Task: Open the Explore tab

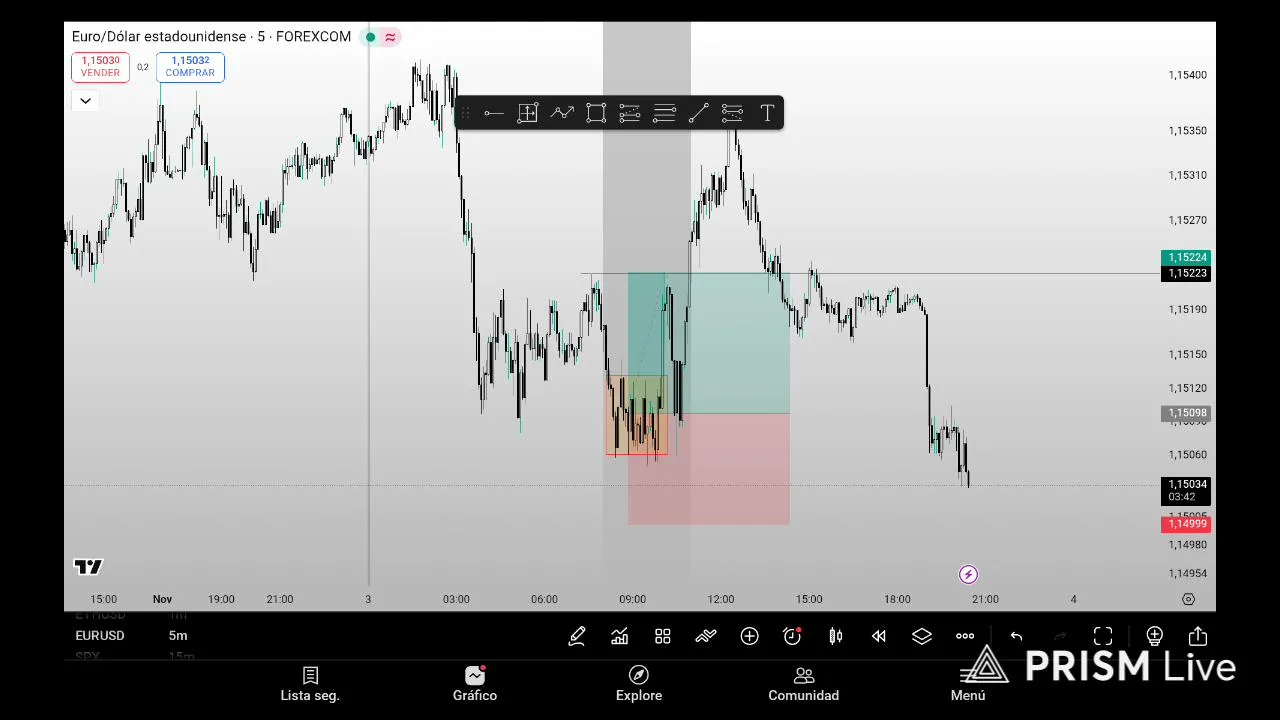Action: (639, 685)
